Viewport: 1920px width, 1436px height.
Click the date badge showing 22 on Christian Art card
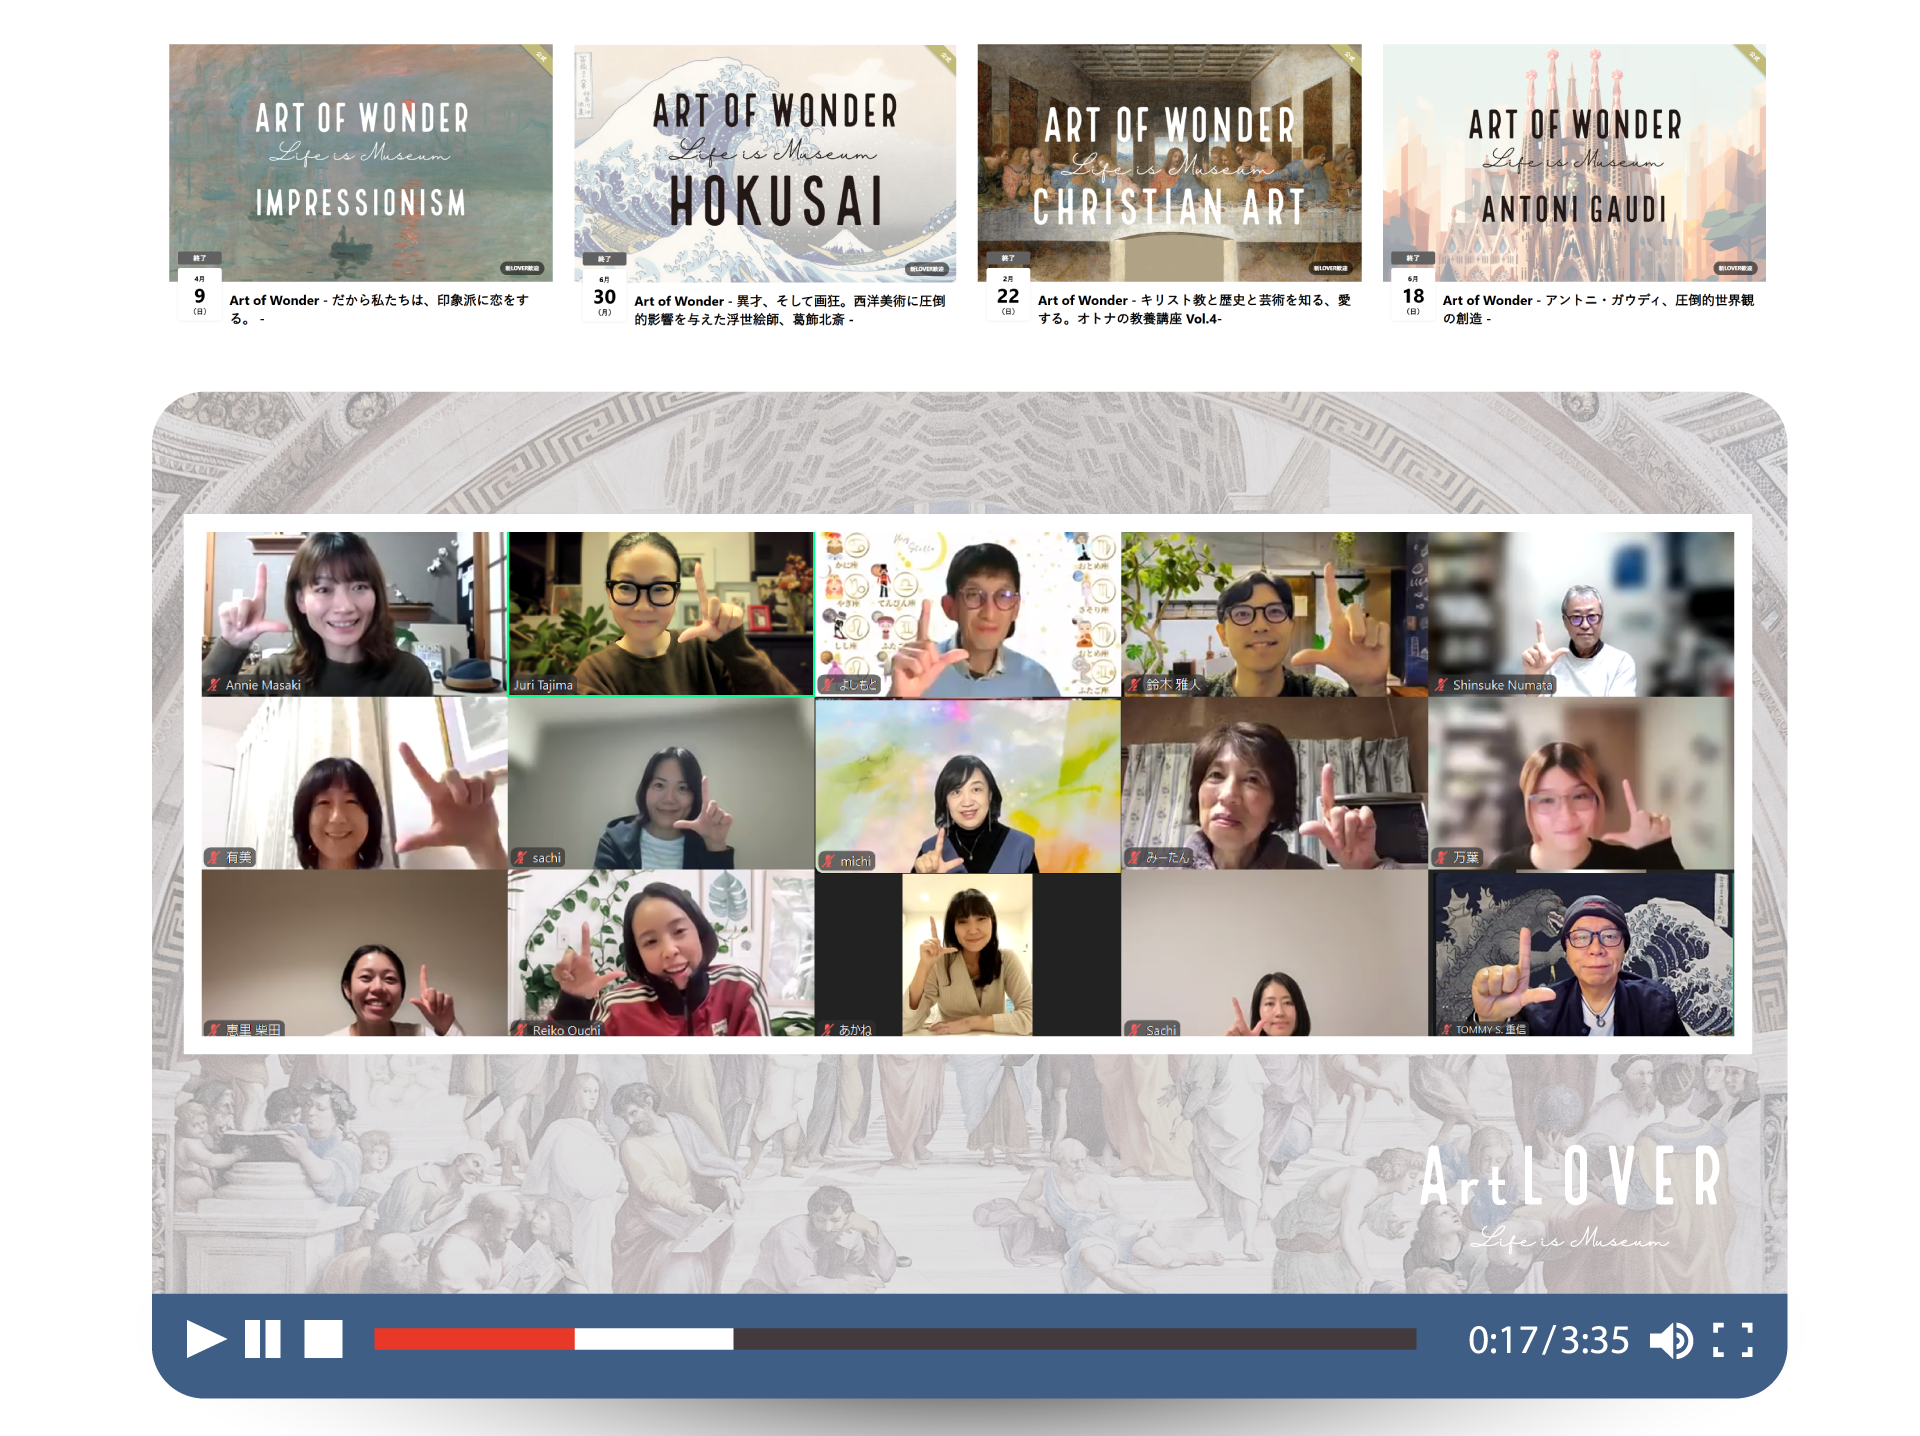coord(1008,298)
